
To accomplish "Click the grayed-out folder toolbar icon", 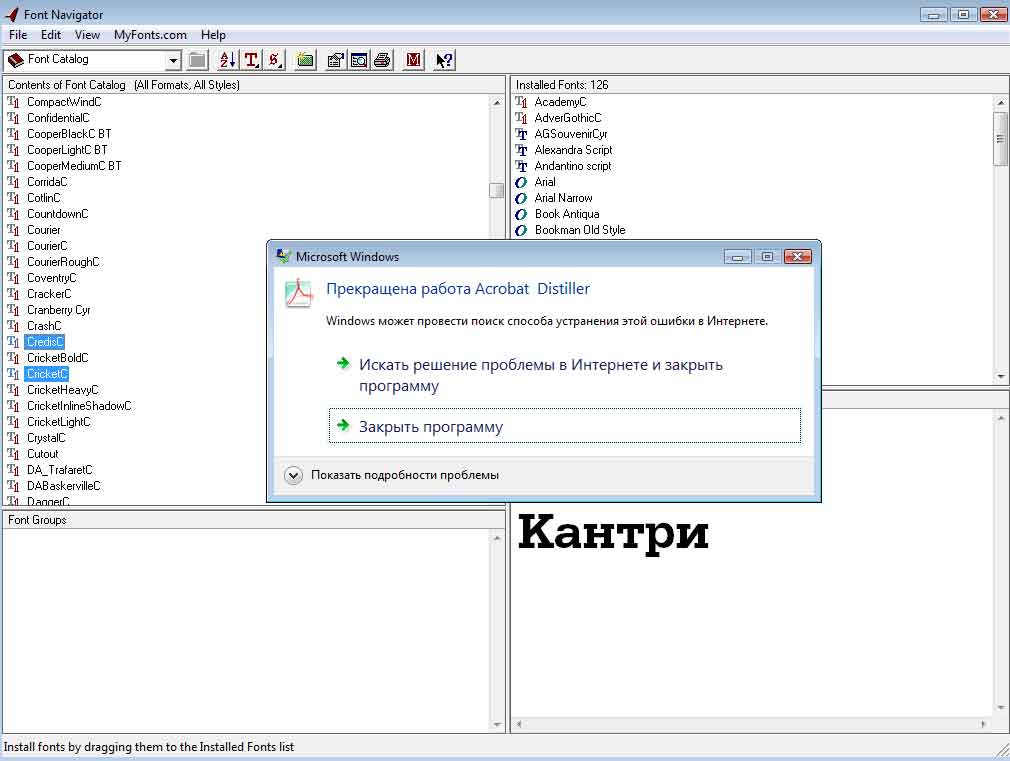I will point(198,61).
